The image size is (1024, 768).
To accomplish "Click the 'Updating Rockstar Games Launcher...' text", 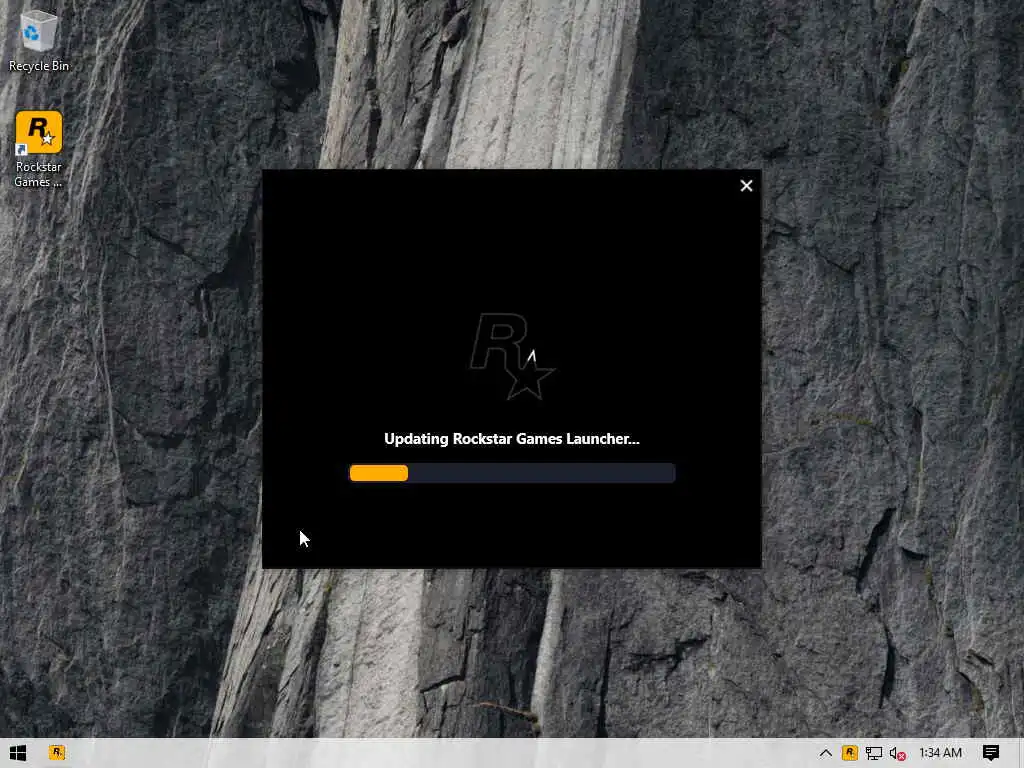I will (x=512, y=439).
